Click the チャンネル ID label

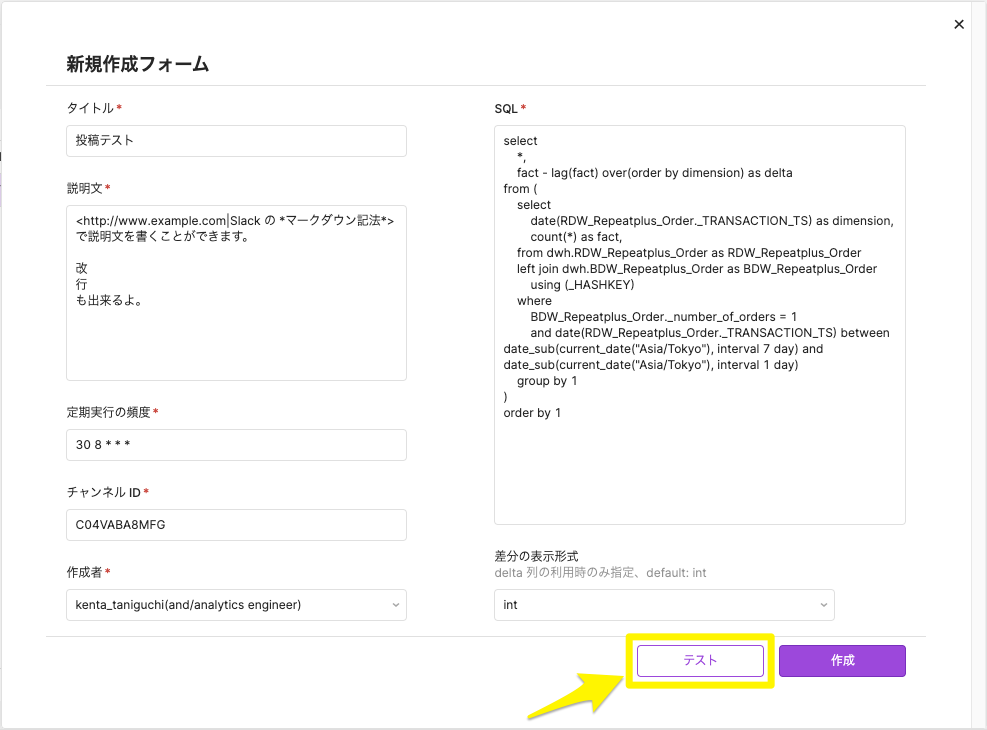[103, 492]
